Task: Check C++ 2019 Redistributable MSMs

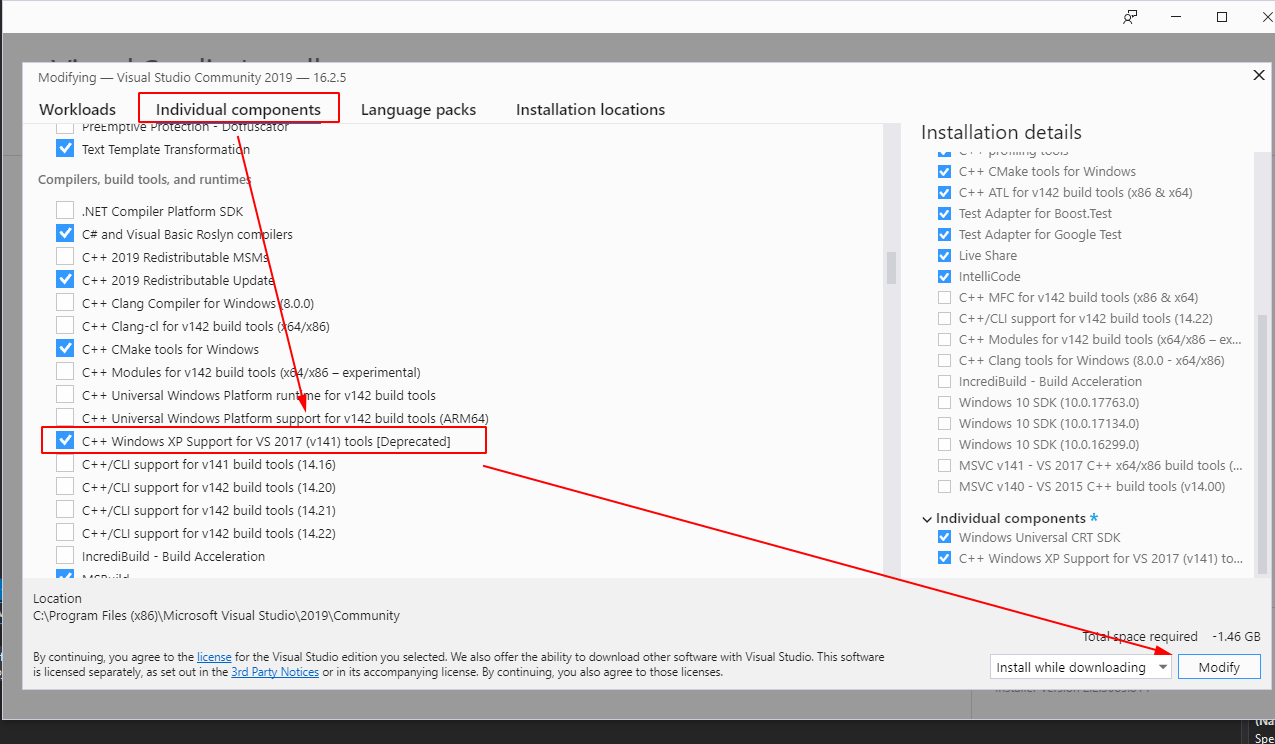Action: [65, 257]
